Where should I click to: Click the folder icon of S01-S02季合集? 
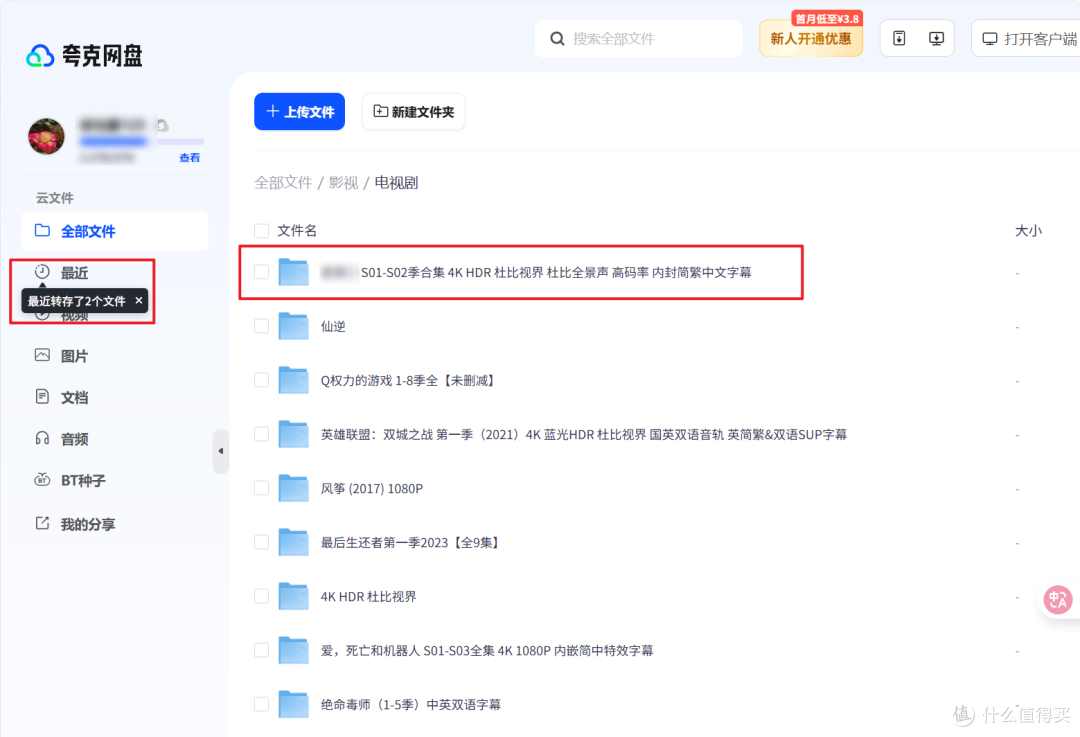point(293,271)
